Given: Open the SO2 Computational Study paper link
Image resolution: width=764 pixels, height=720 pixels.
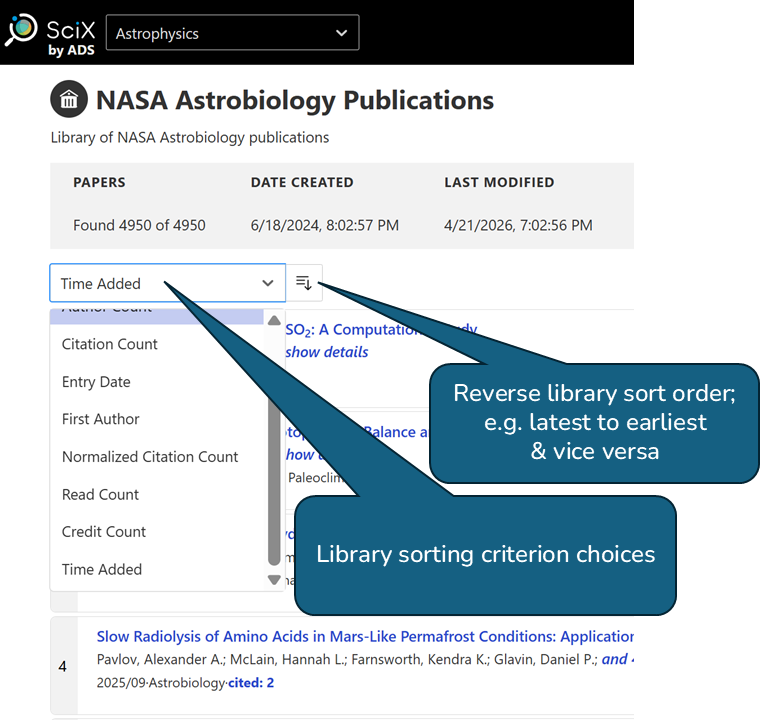Looking at the screenshot, I should click(381, 330).
